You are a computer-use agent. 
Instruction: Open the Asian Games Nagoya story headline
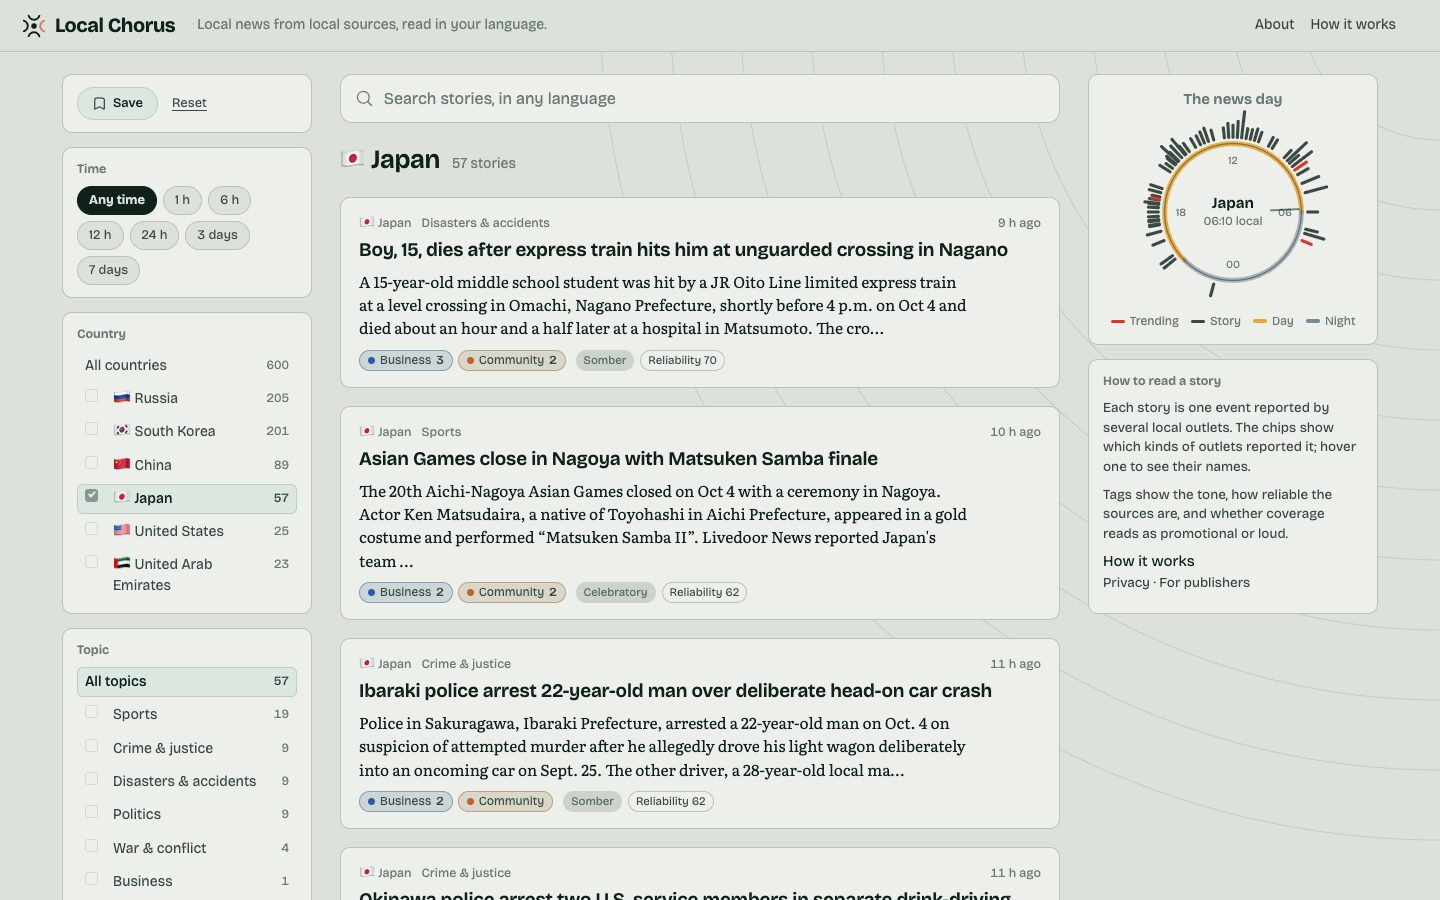(x=618, y=459)
